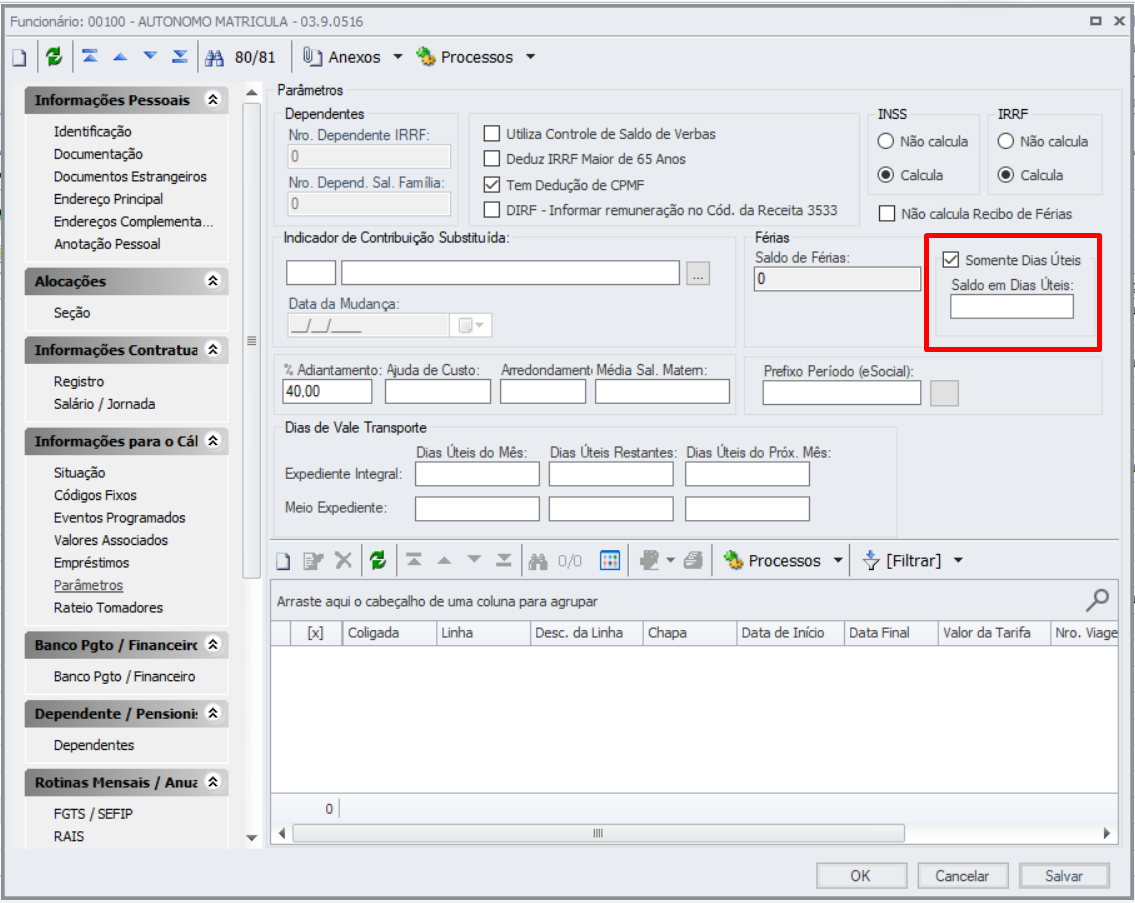Click the ellipsis lookup button for Contribuição Substituída
Image resolution: width=1135 pixels, height=903 pixels.
[x=698, y=274]
